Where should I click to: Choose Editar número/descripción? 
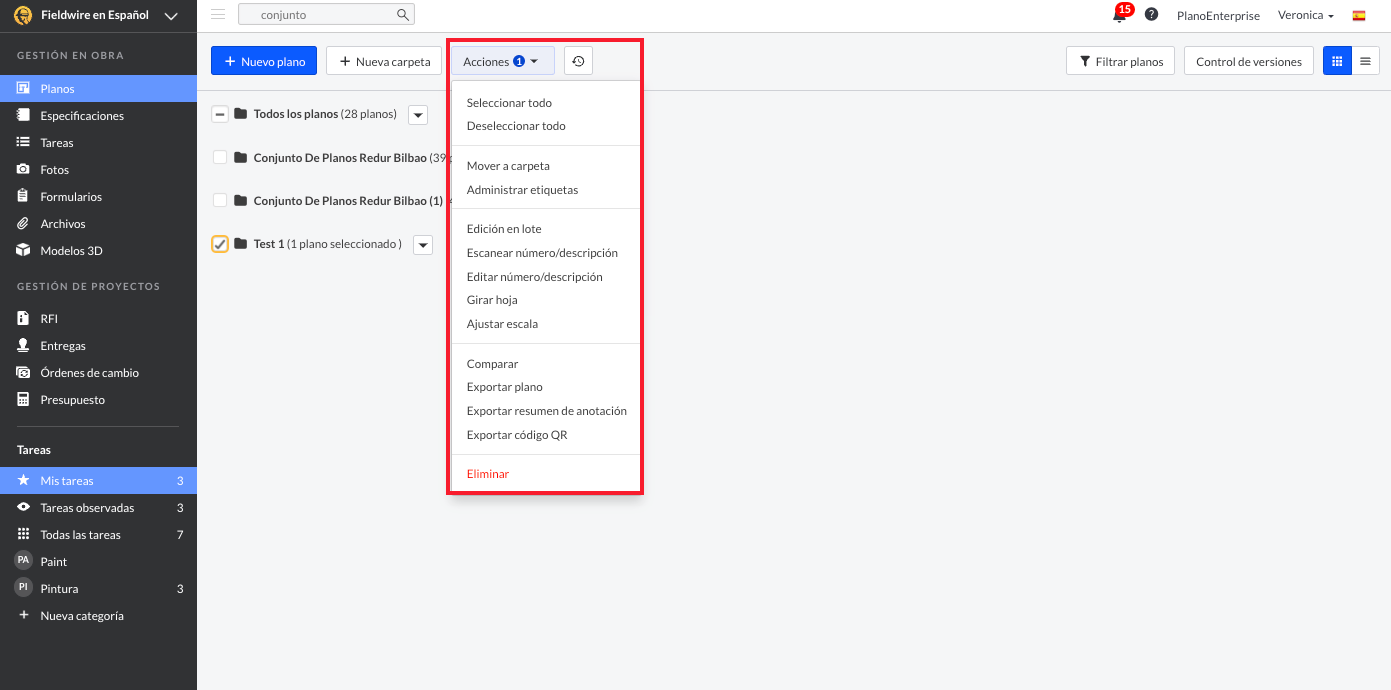[x=534, y=277]
